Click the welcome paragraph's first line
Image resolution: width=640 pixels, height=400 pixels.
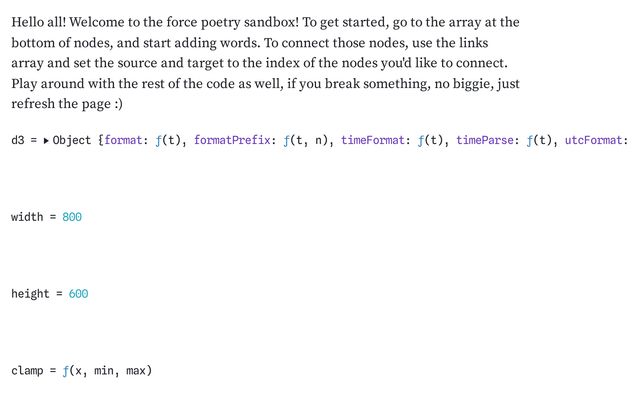[x=265, y=21]
